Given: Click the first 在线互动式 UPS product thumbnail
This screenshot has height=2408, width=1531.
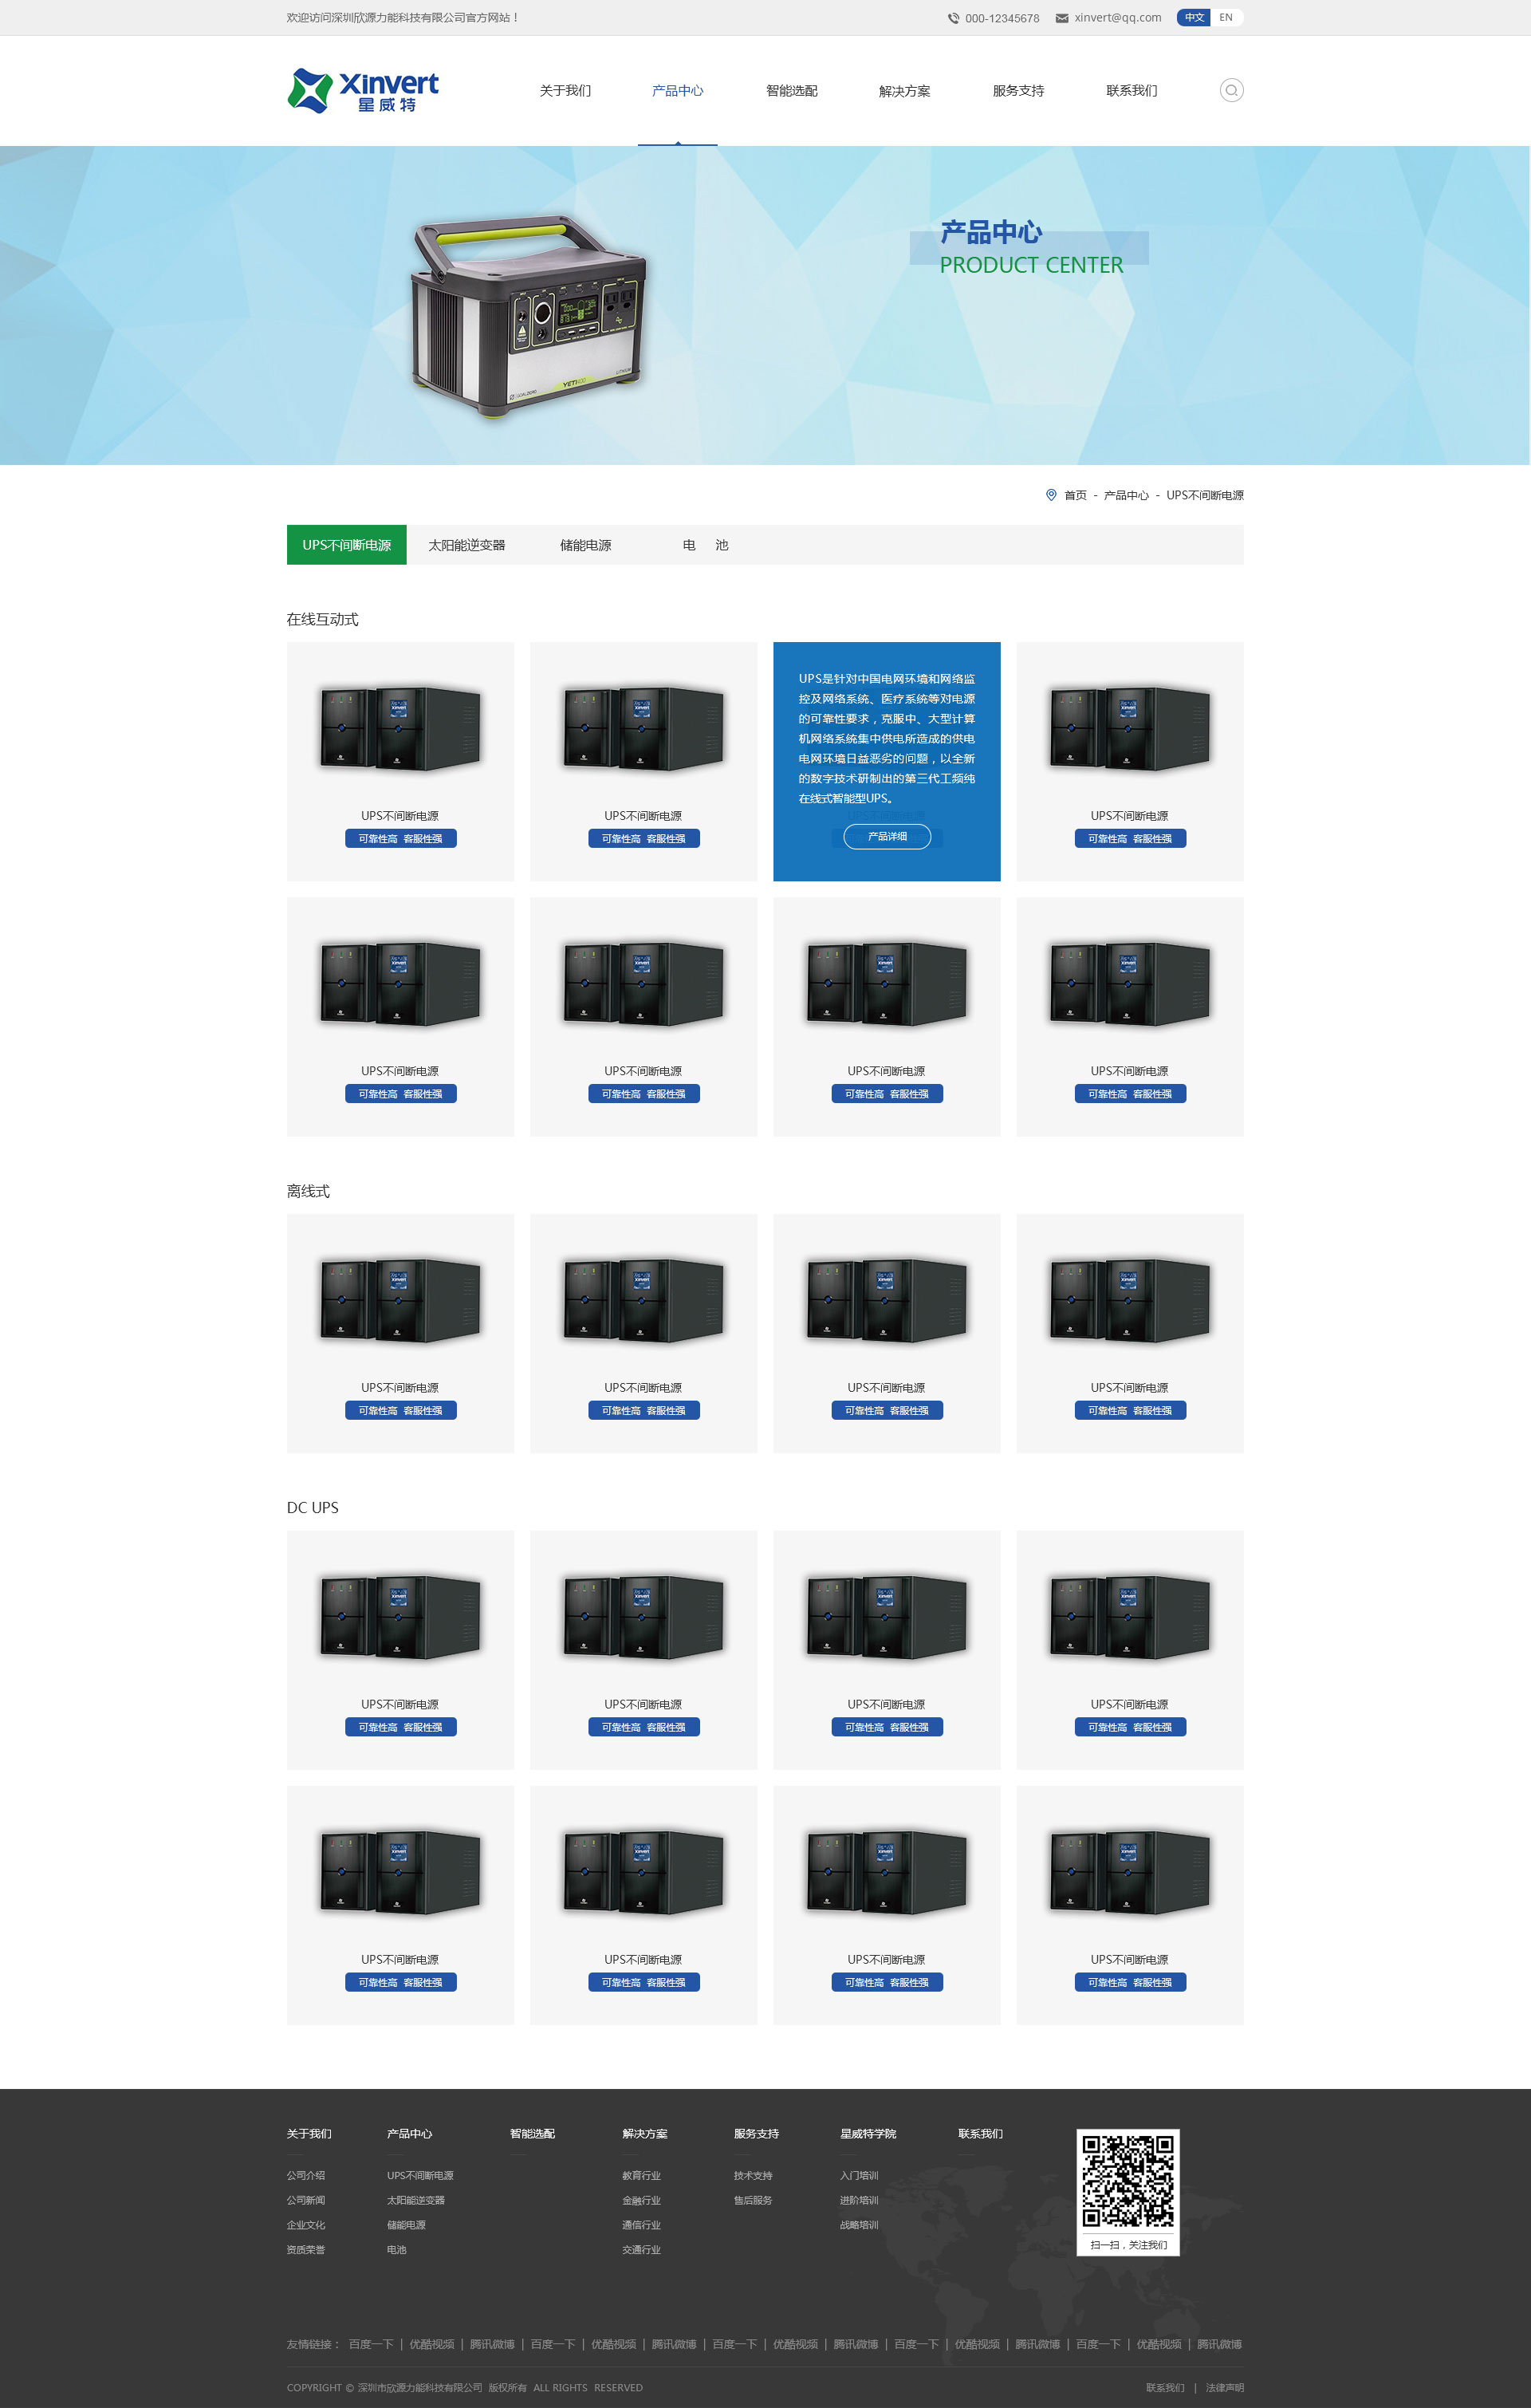Looking at the screenshot, I should (400, 728).
